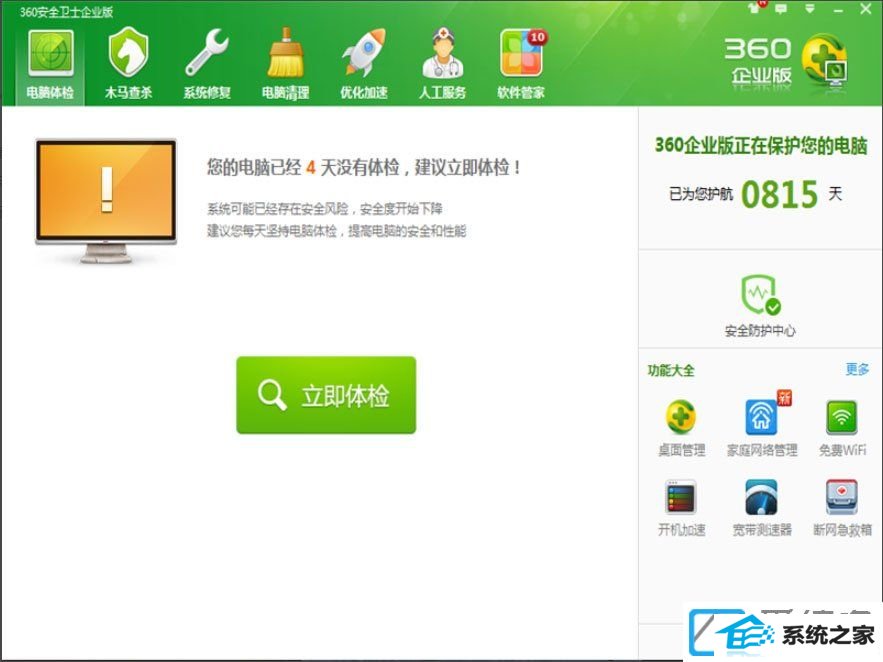This screenshot has height=662, width=883.
Task: Open 人工服务 doctor support
Action: (x=443, y=65)
